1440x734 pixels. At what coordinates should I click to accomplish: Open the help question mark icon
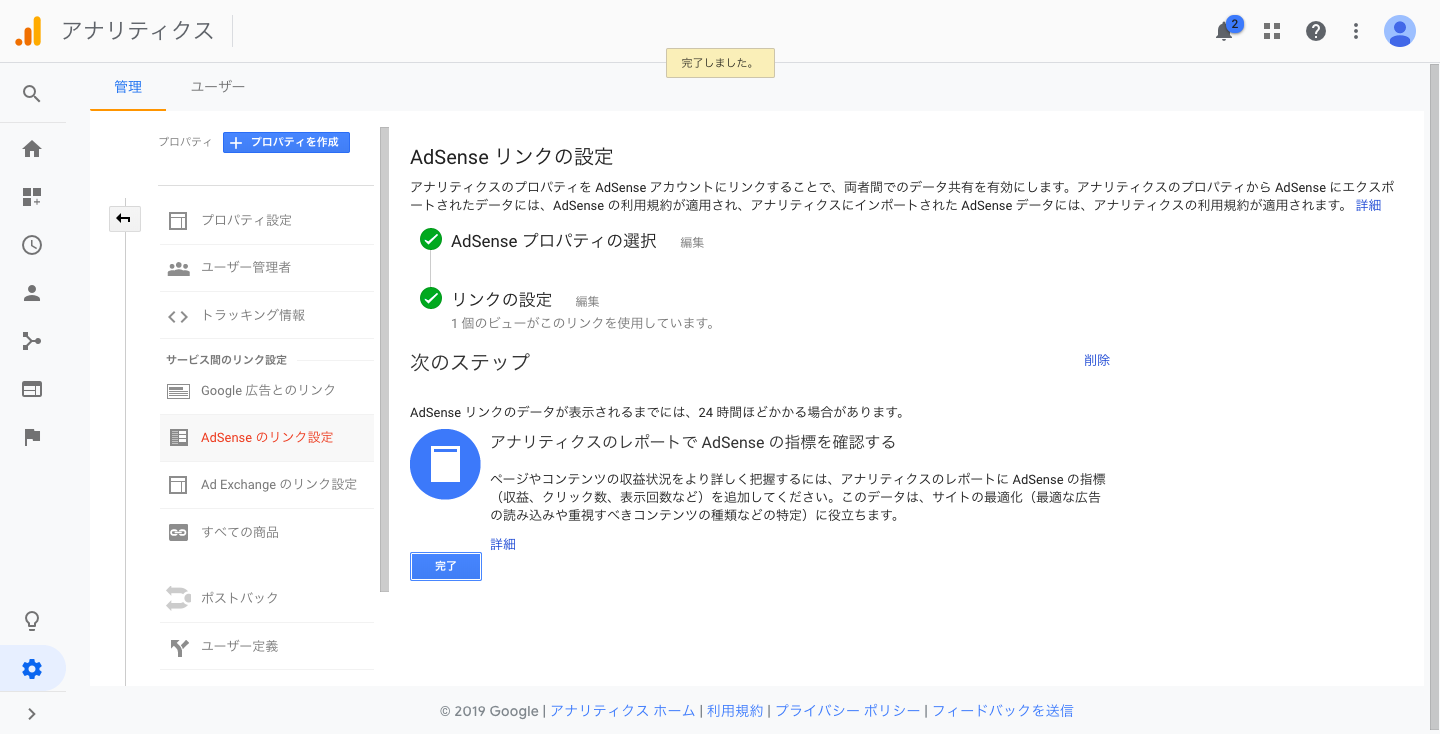[x=1316, y=31]
